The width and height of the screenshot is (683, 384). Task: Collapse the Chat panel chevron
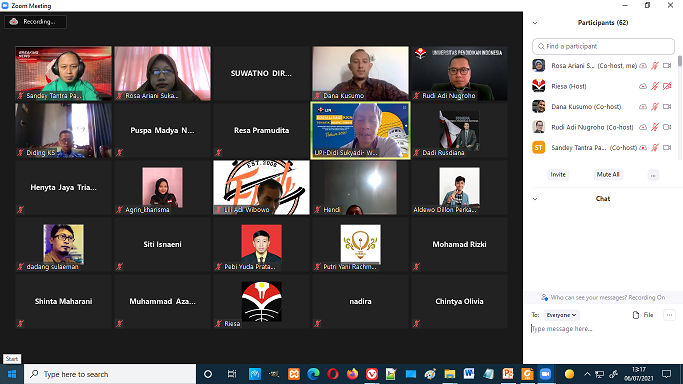click(x=535, y=199)
